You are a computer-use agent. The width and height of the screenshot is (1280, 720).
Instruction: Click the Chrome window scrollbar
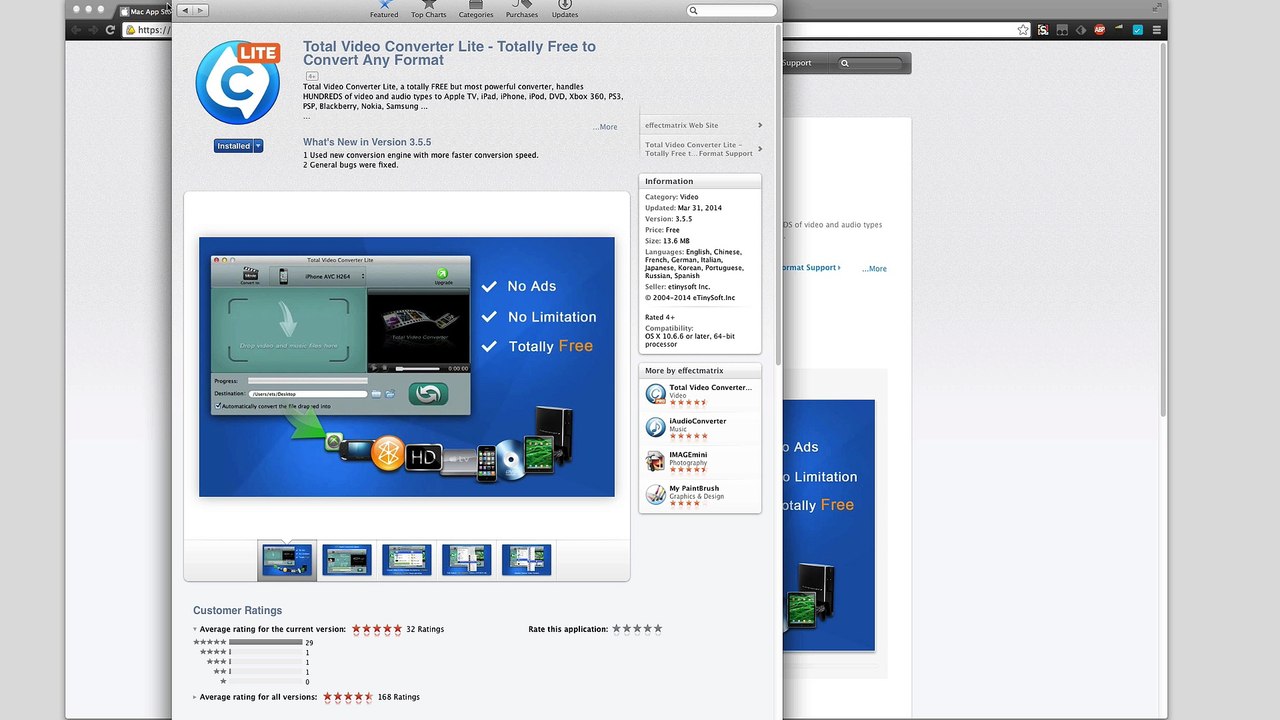pos(1163,230)
